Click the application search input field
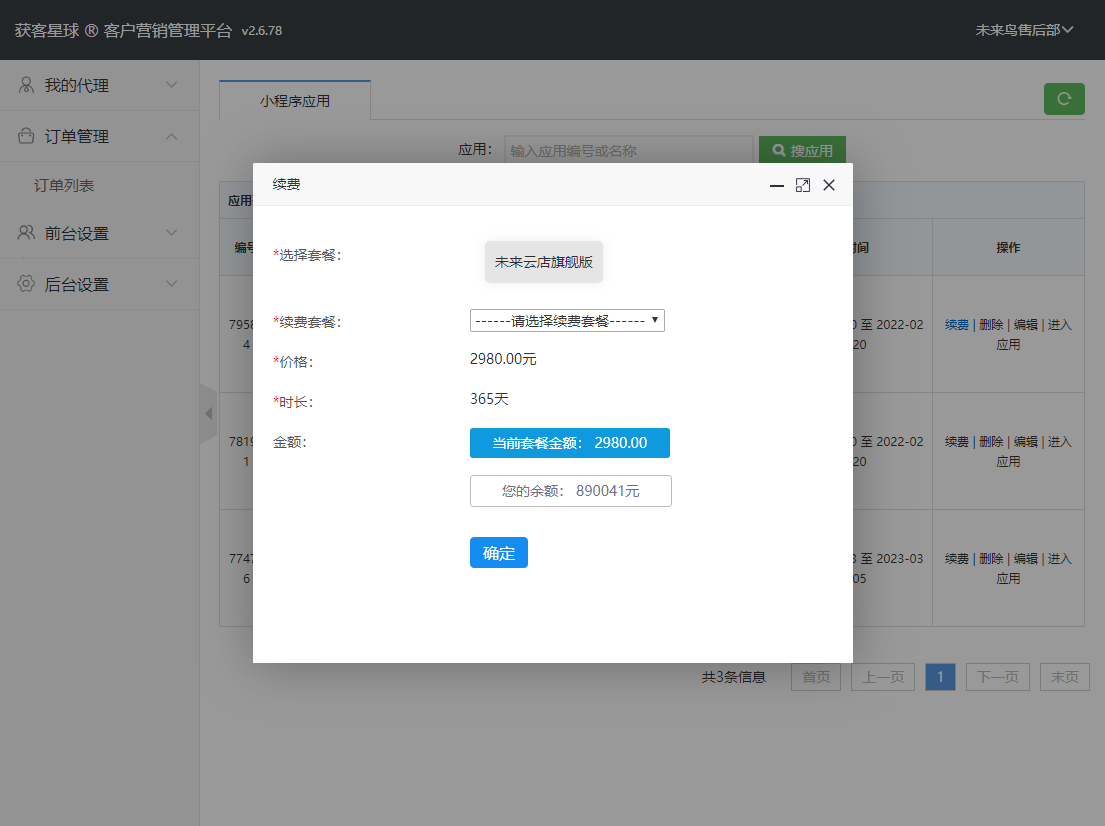This screenshot has height=826, width=1105. tap(628, 151)
